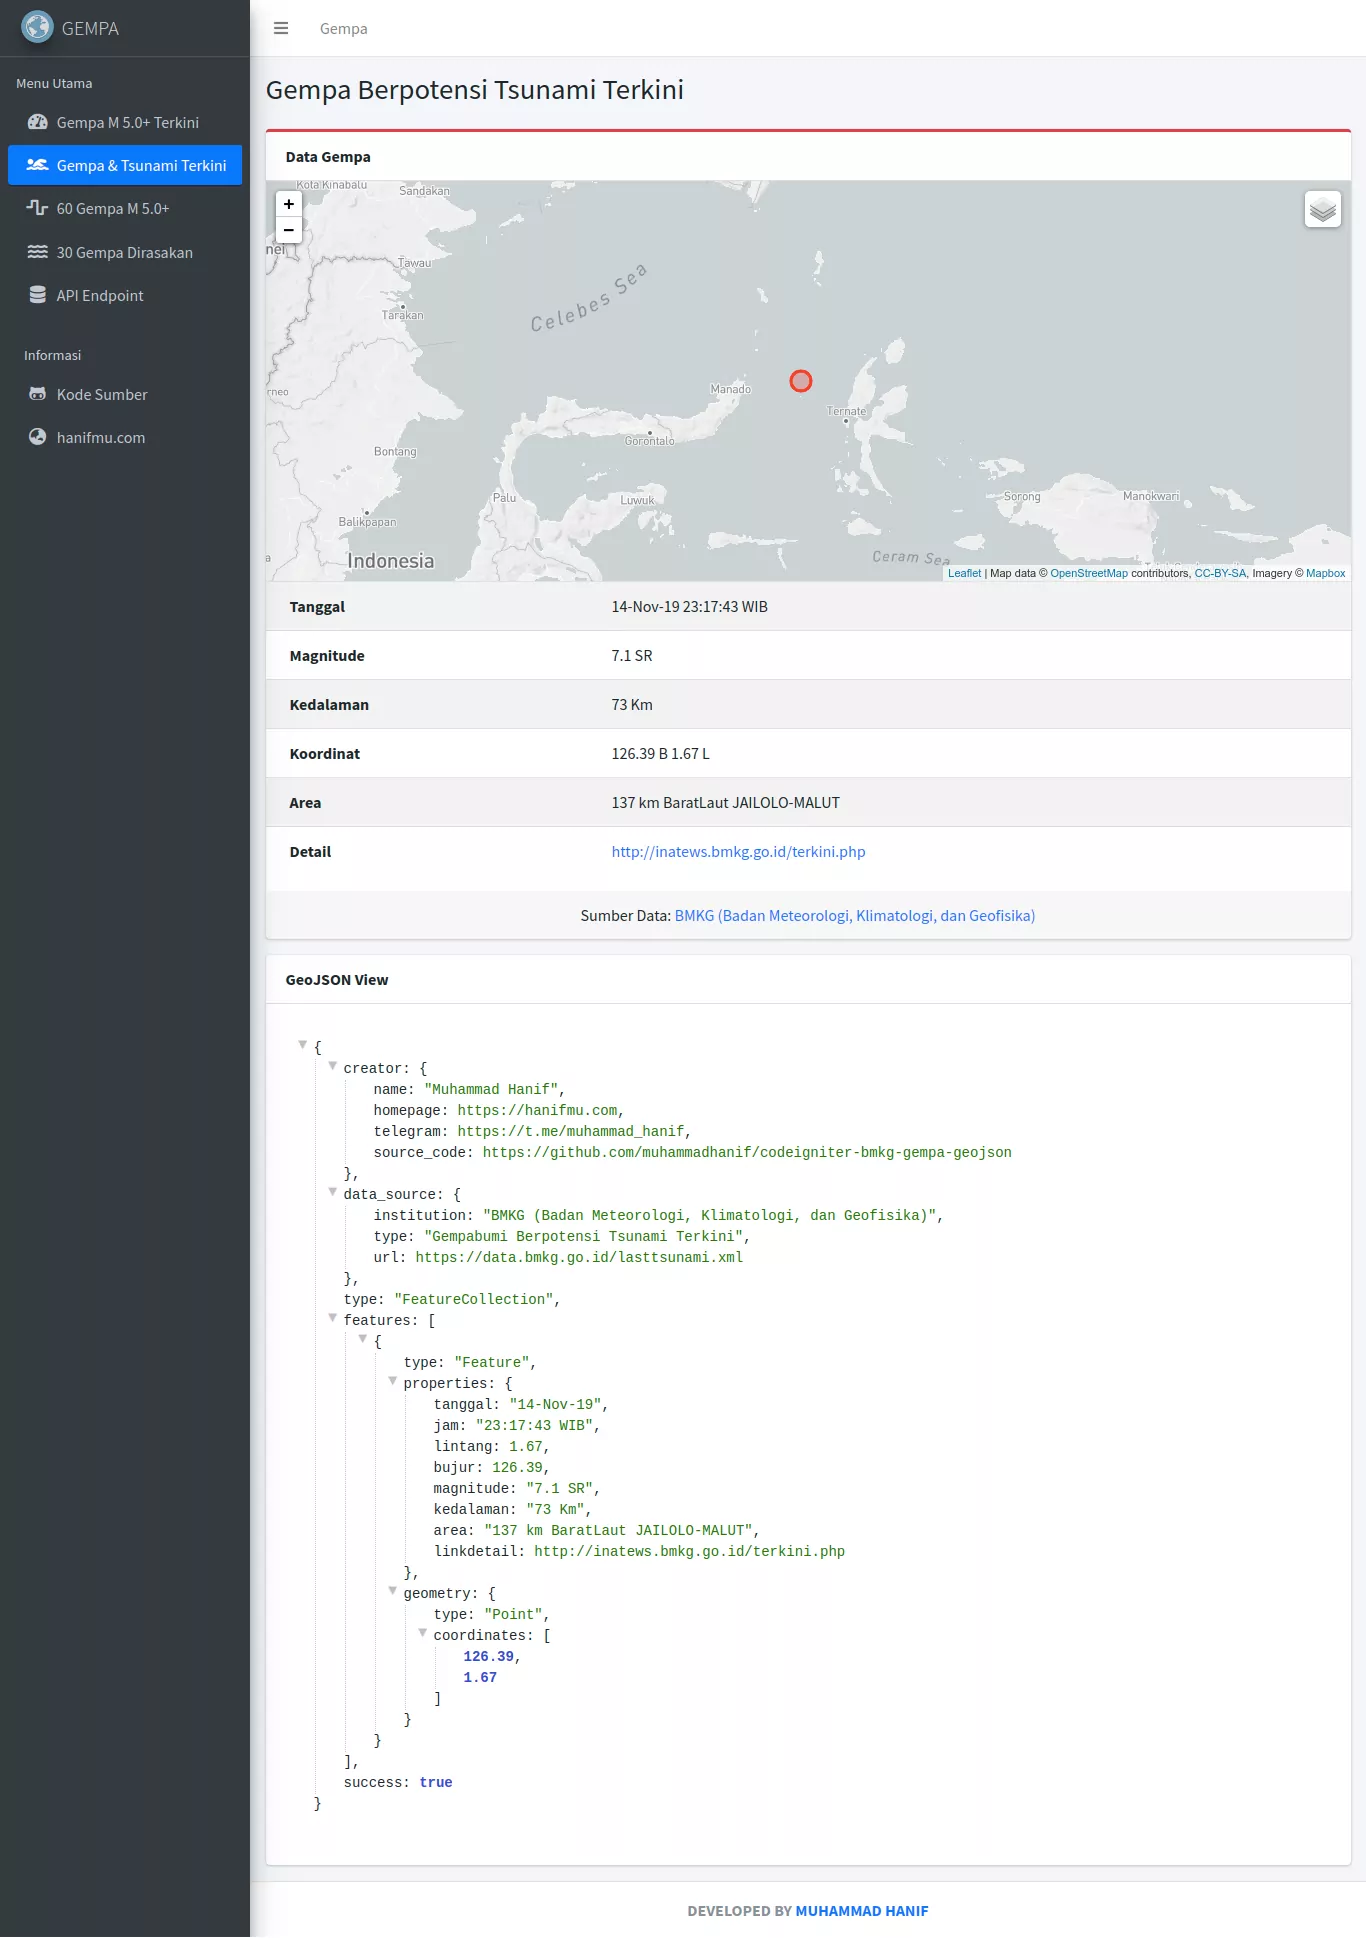Open the API Endpoint menu item
This screenshot has width=1366, height=1938.
click(125, 295)
